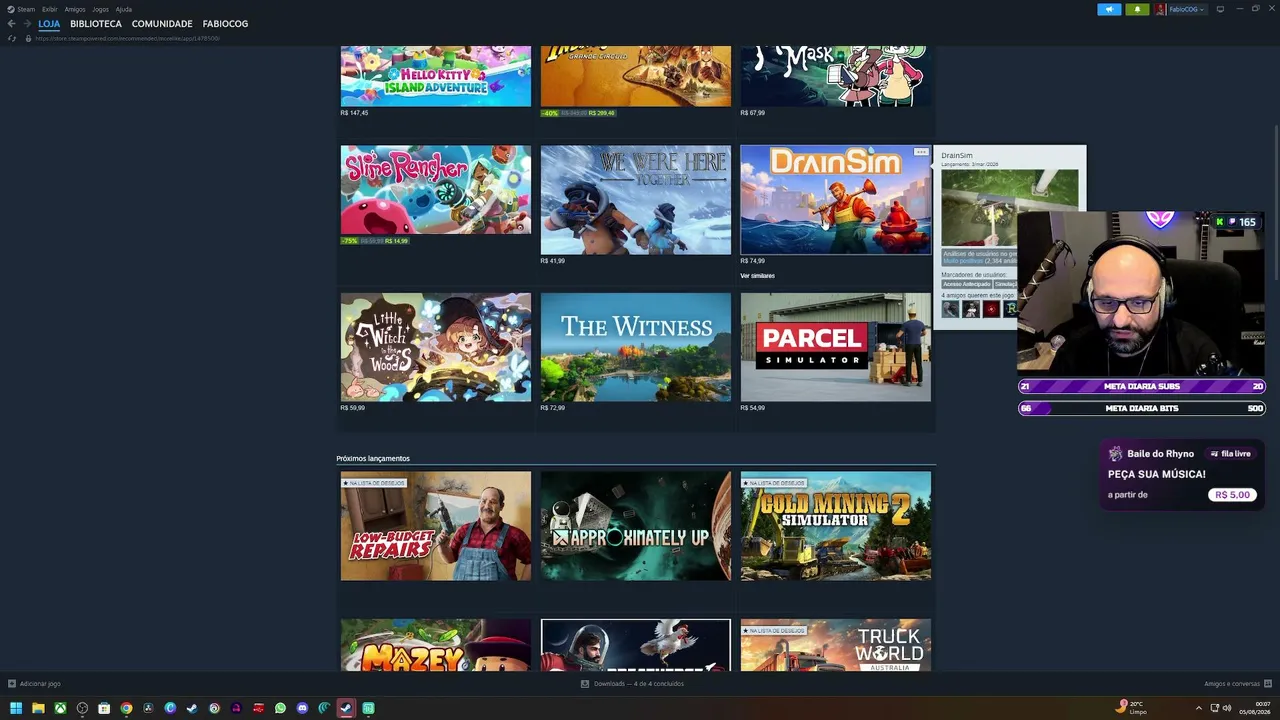Open The Witness game capsule
1280x720 pixels.
636,347
